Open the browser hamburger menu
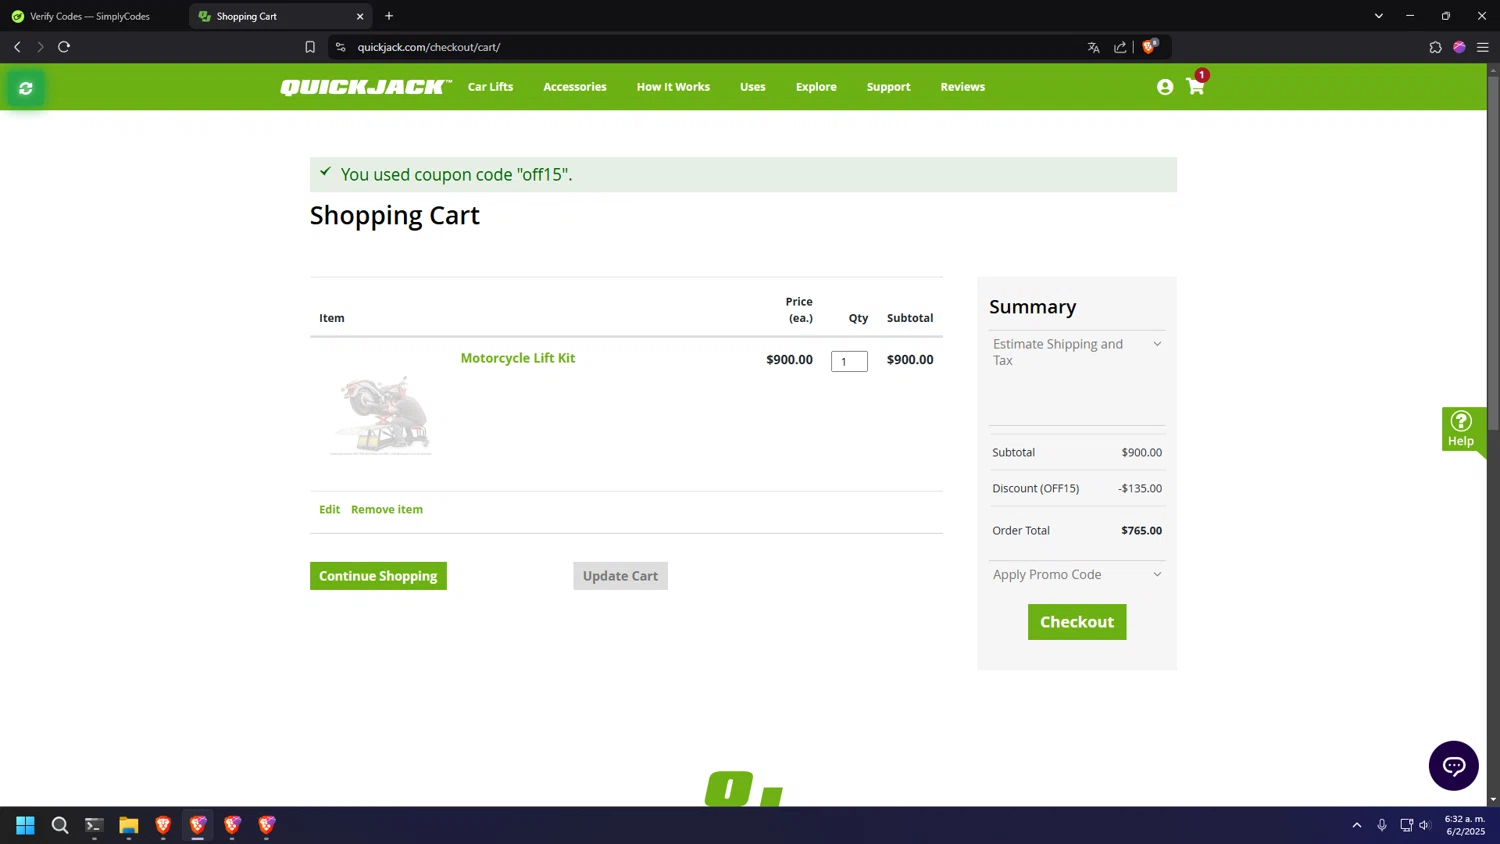Viewport: 1500px width, 844px height. [1483, 47]
